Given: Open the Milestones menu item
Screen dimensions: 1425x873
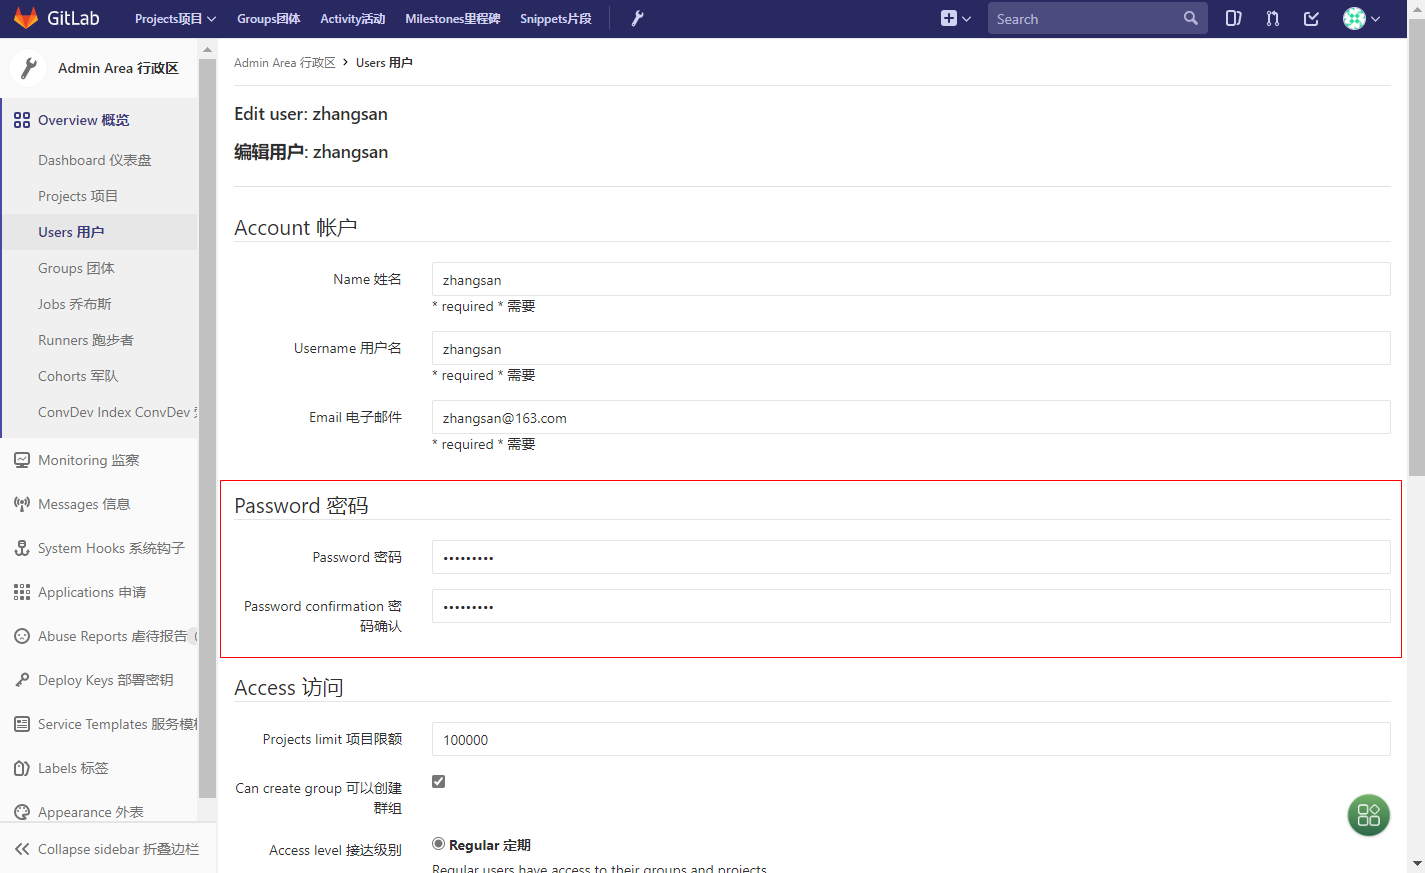Looking at the screenshot, I should pos(452,18).
